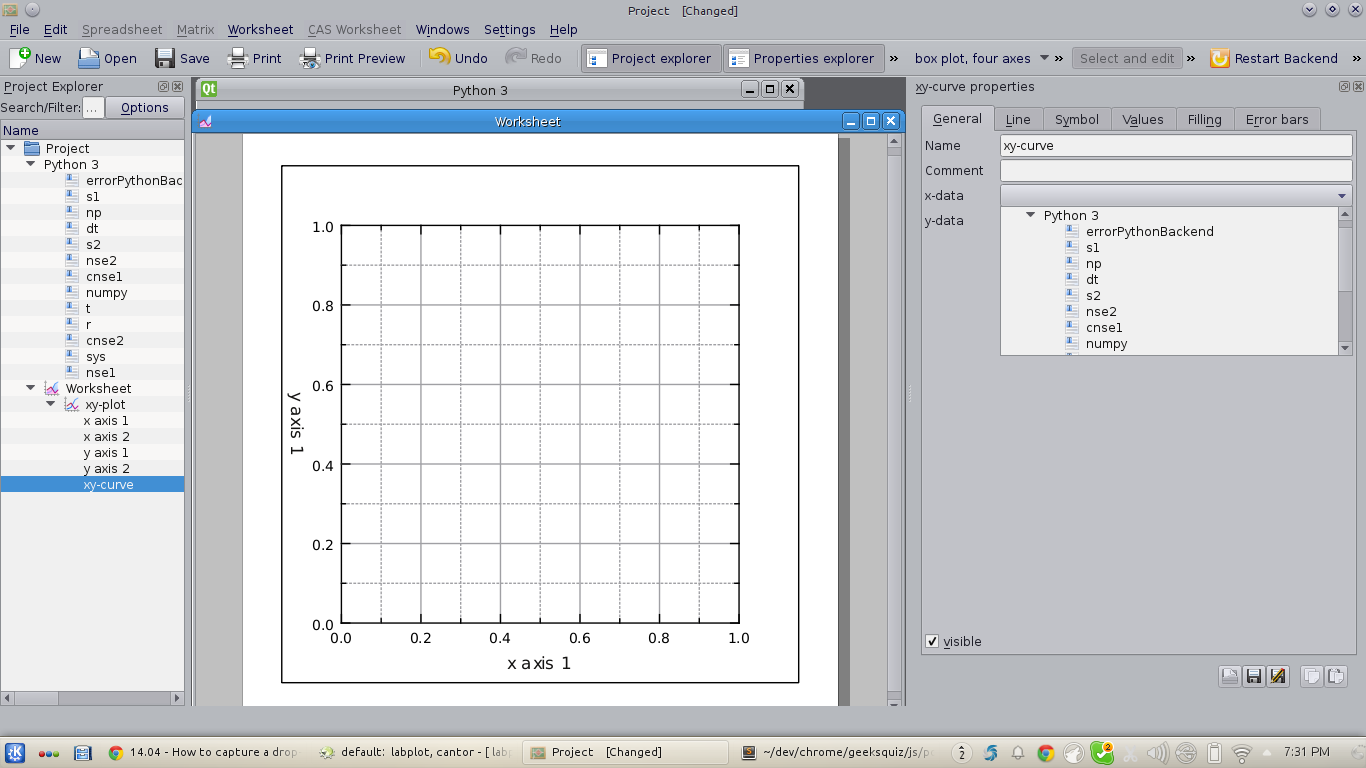This screenshot has height=768, width=1366.
Task: Toggle the visible checkbox for xy-curve
Action: point(932,641)
